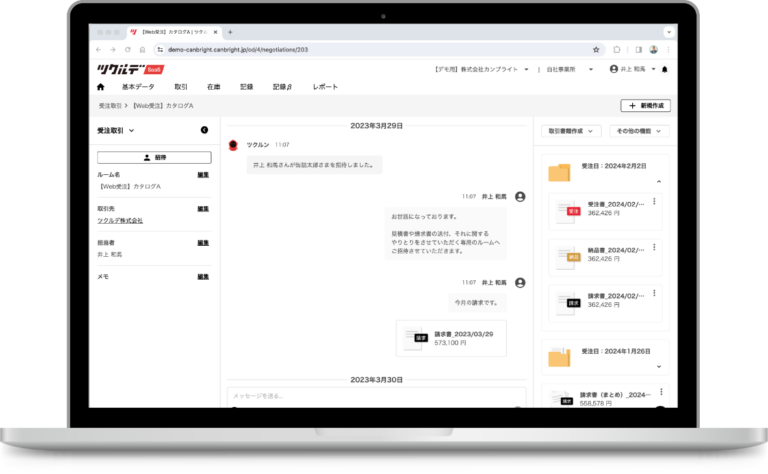Open the 基本データ menu
This screenshot has width=768, height=474.
[140, 87]
